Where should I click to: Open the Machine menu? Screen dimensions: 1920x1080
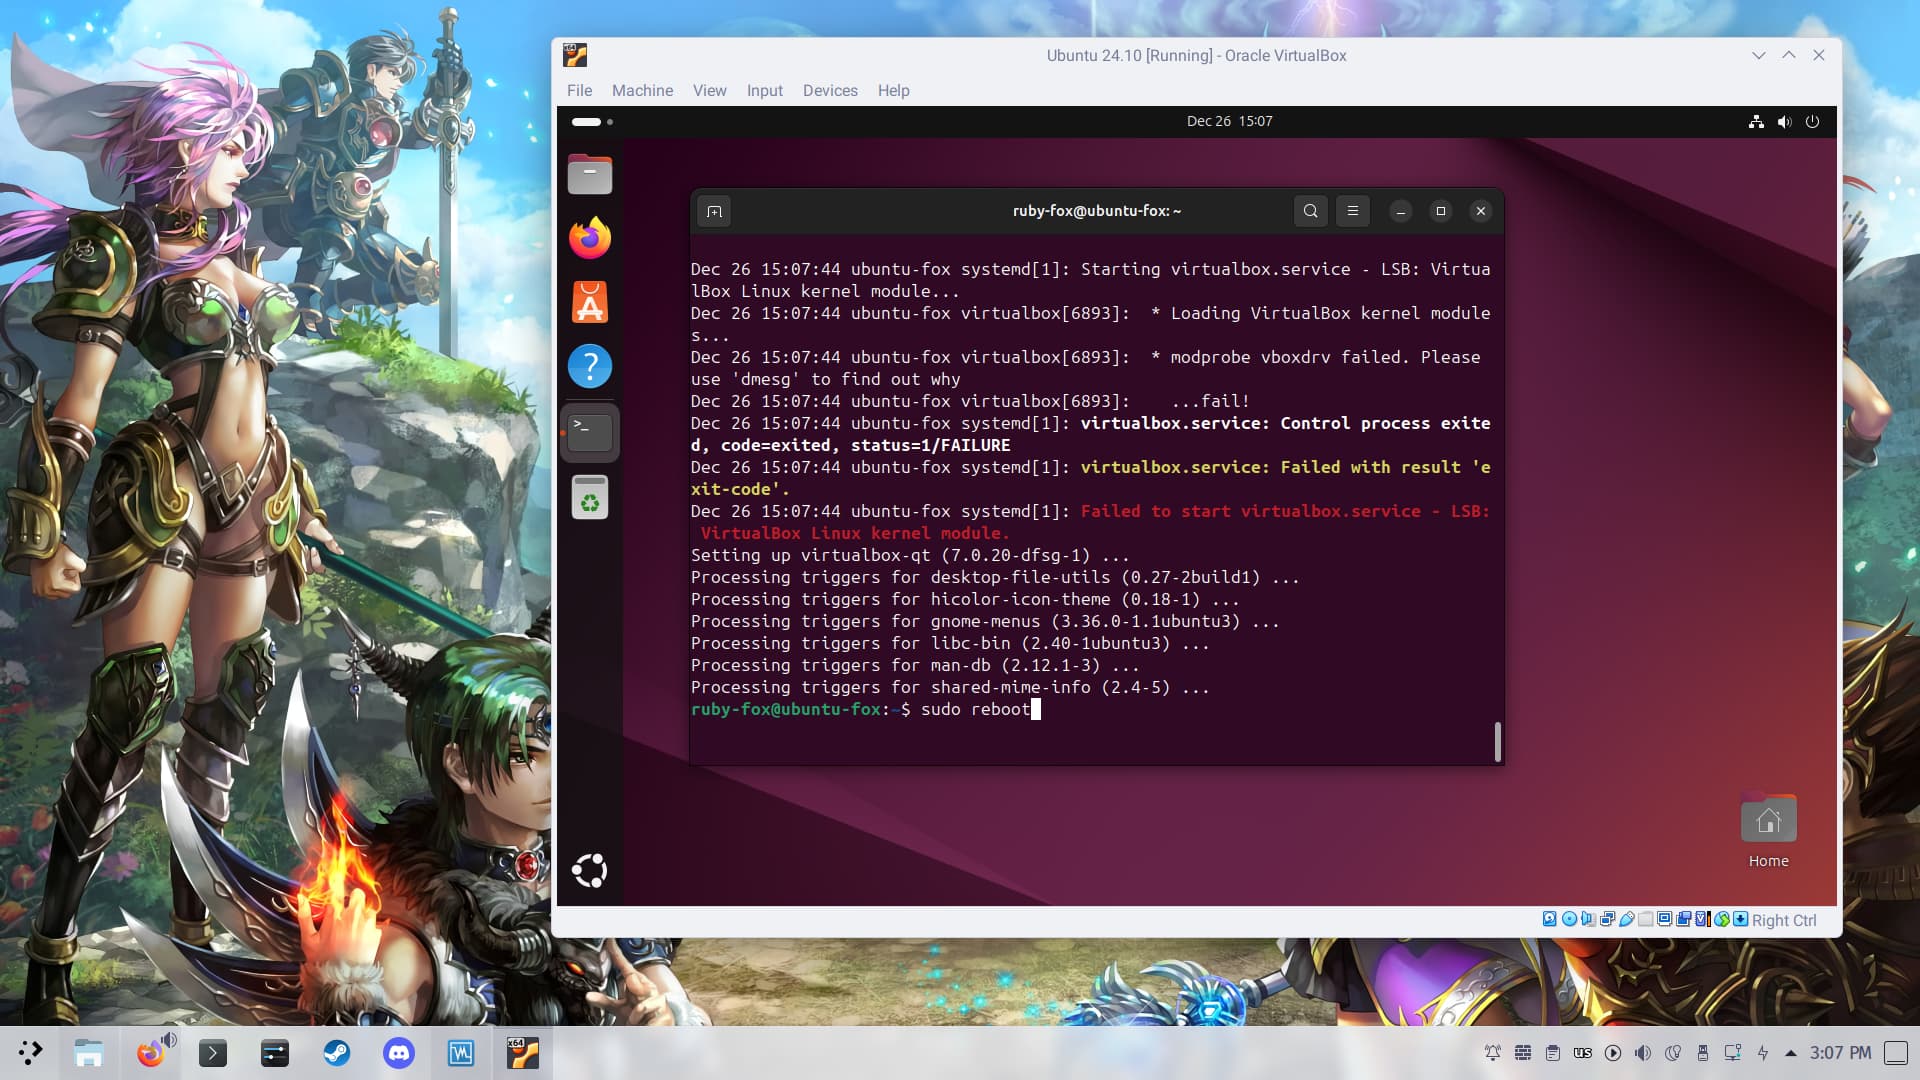coord(642,91)
